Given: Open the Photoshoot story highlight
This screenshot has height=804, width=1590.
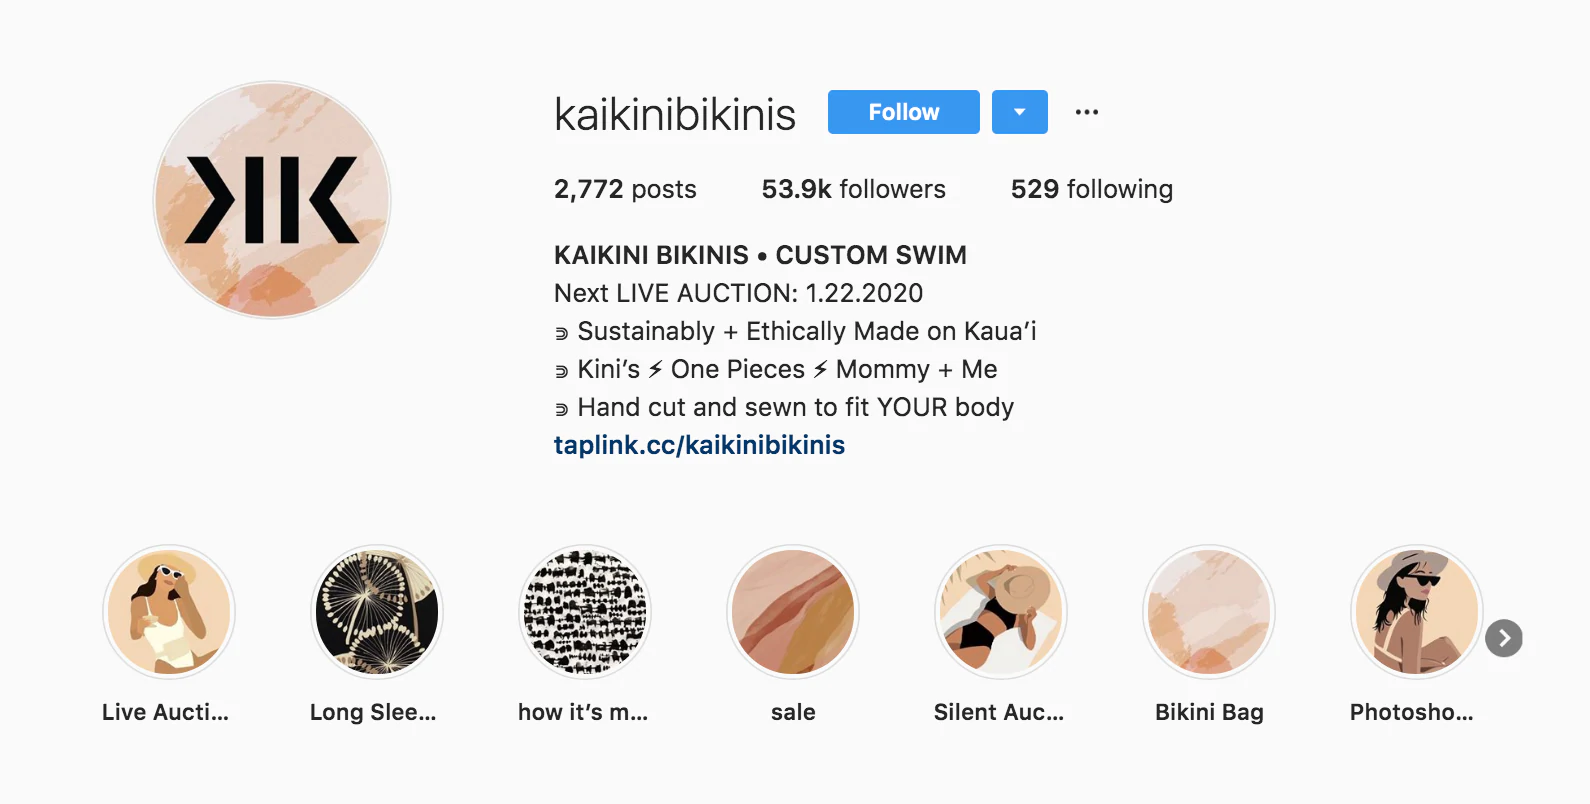Looking at the screenshot, I should tap(1417, 611).
